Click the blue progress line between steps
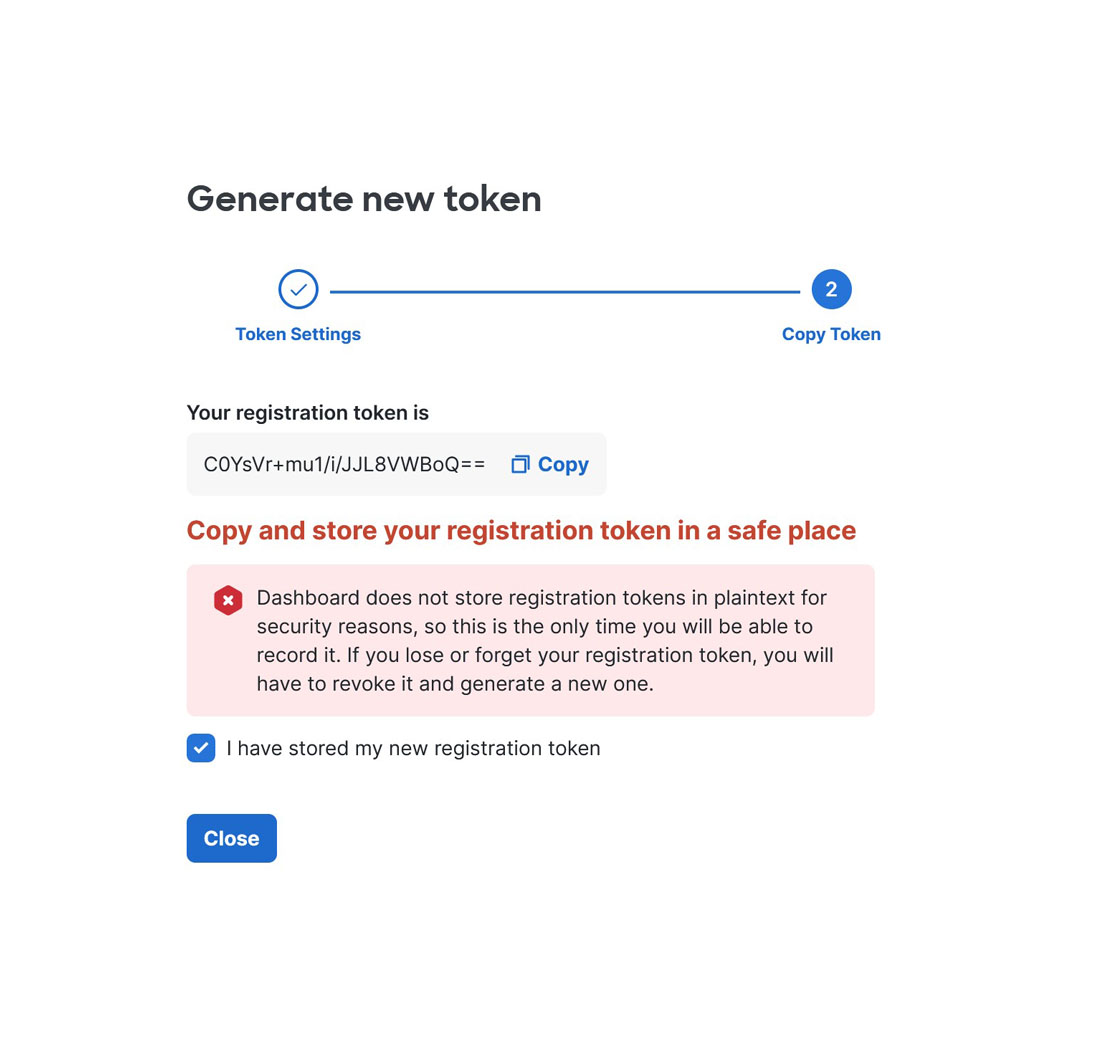The height and width of the screenshot is (1050, 1116). 564,291
